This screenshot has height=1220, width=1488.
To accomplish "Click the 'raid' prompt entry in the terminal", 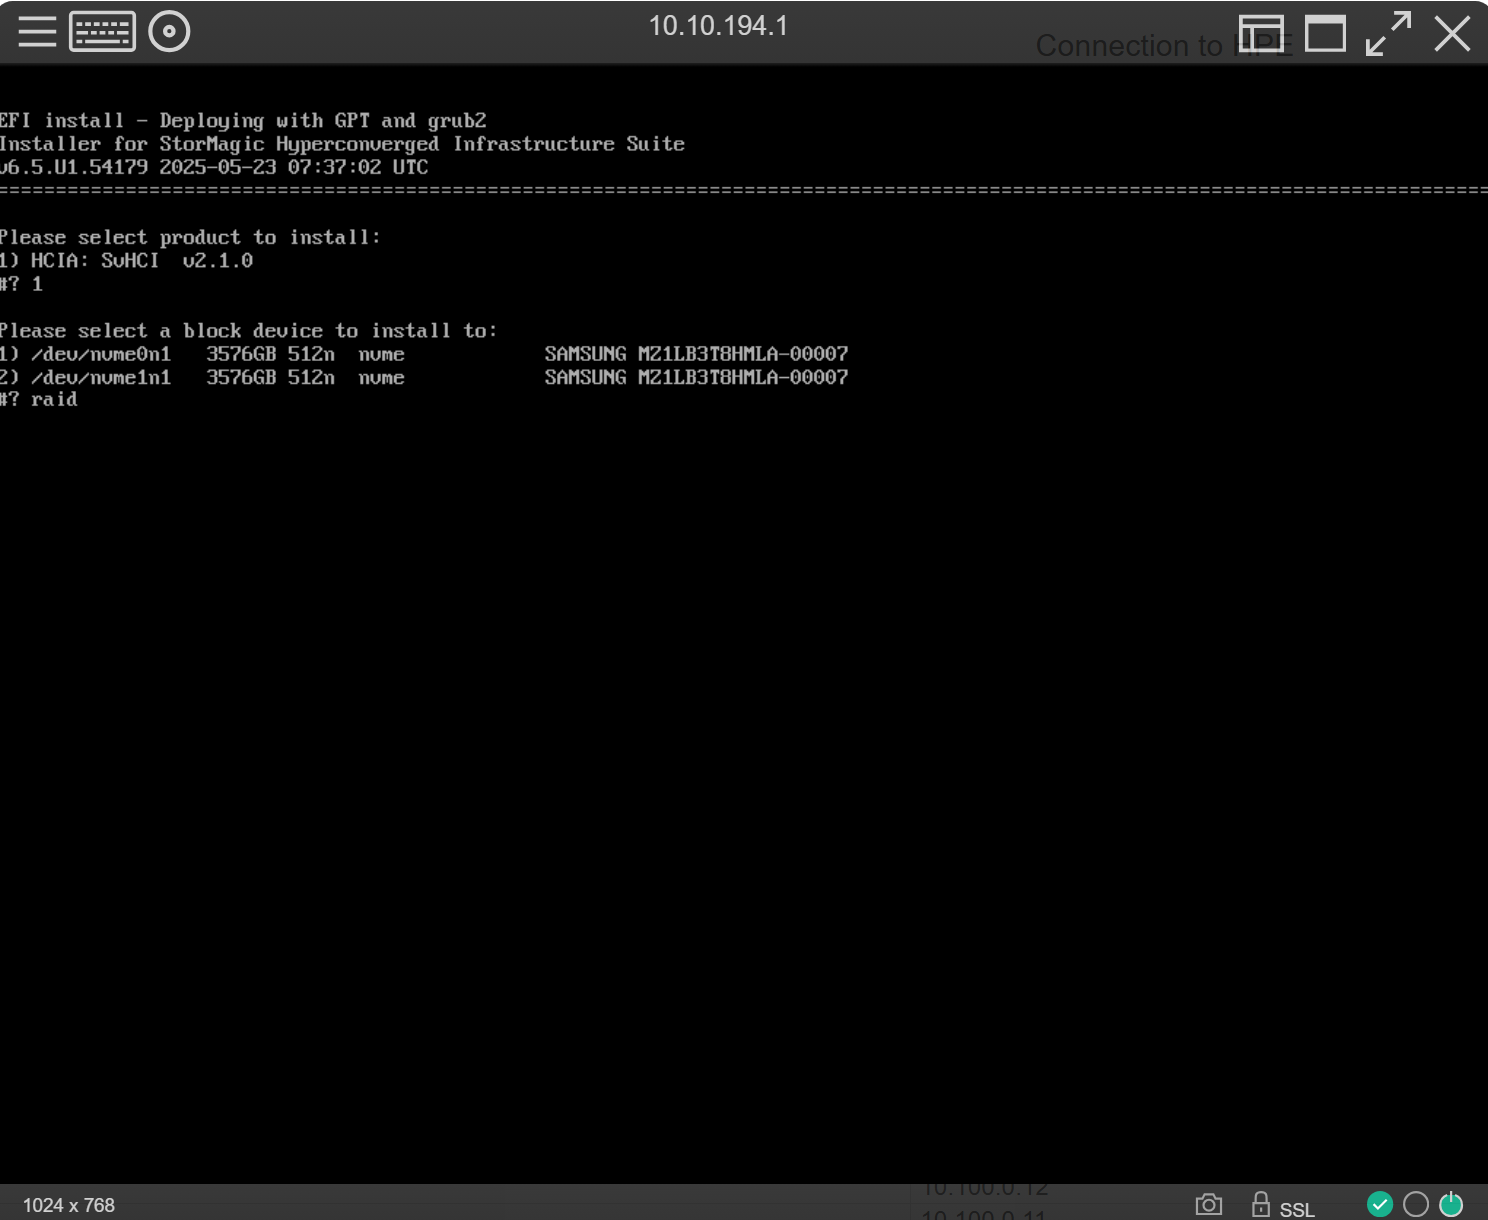I will (x=54, y=400).
